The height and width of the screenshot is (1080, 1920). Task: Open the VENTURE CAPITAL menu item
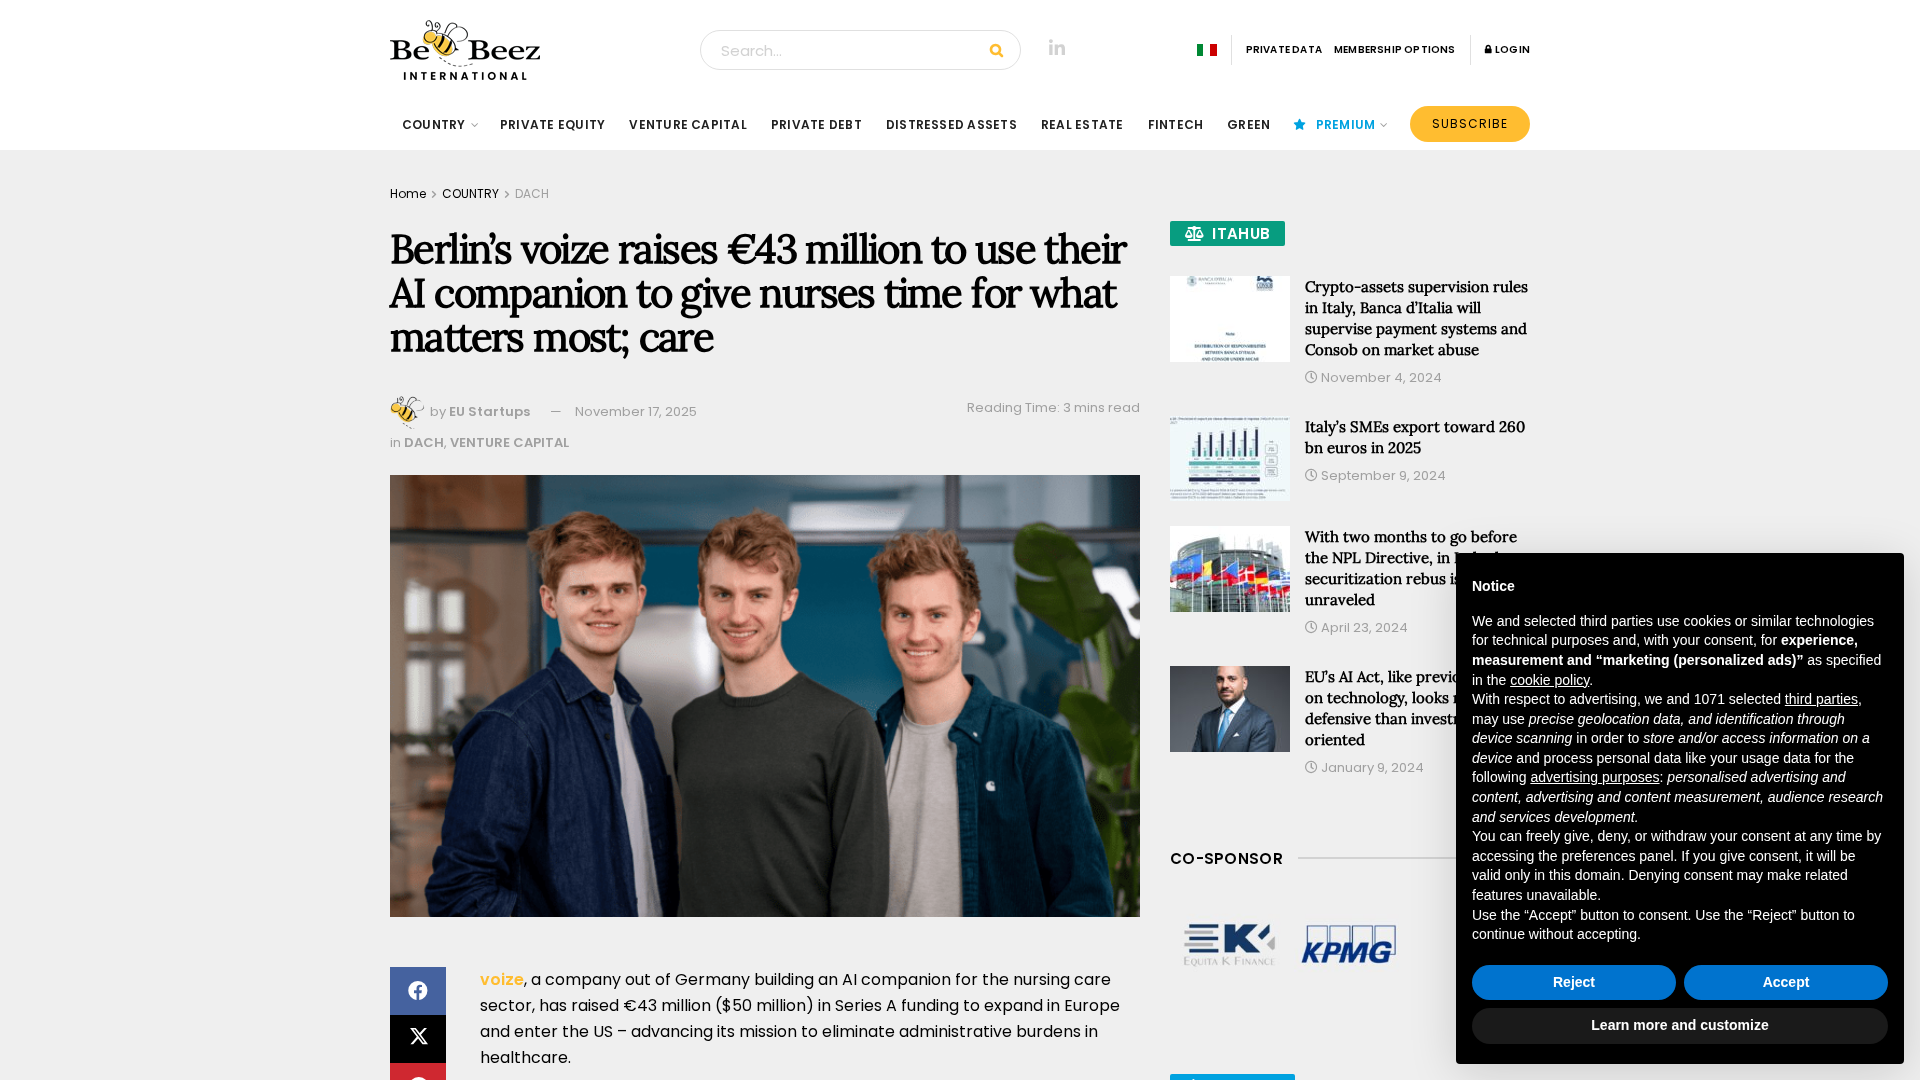[x=688, y=125]
